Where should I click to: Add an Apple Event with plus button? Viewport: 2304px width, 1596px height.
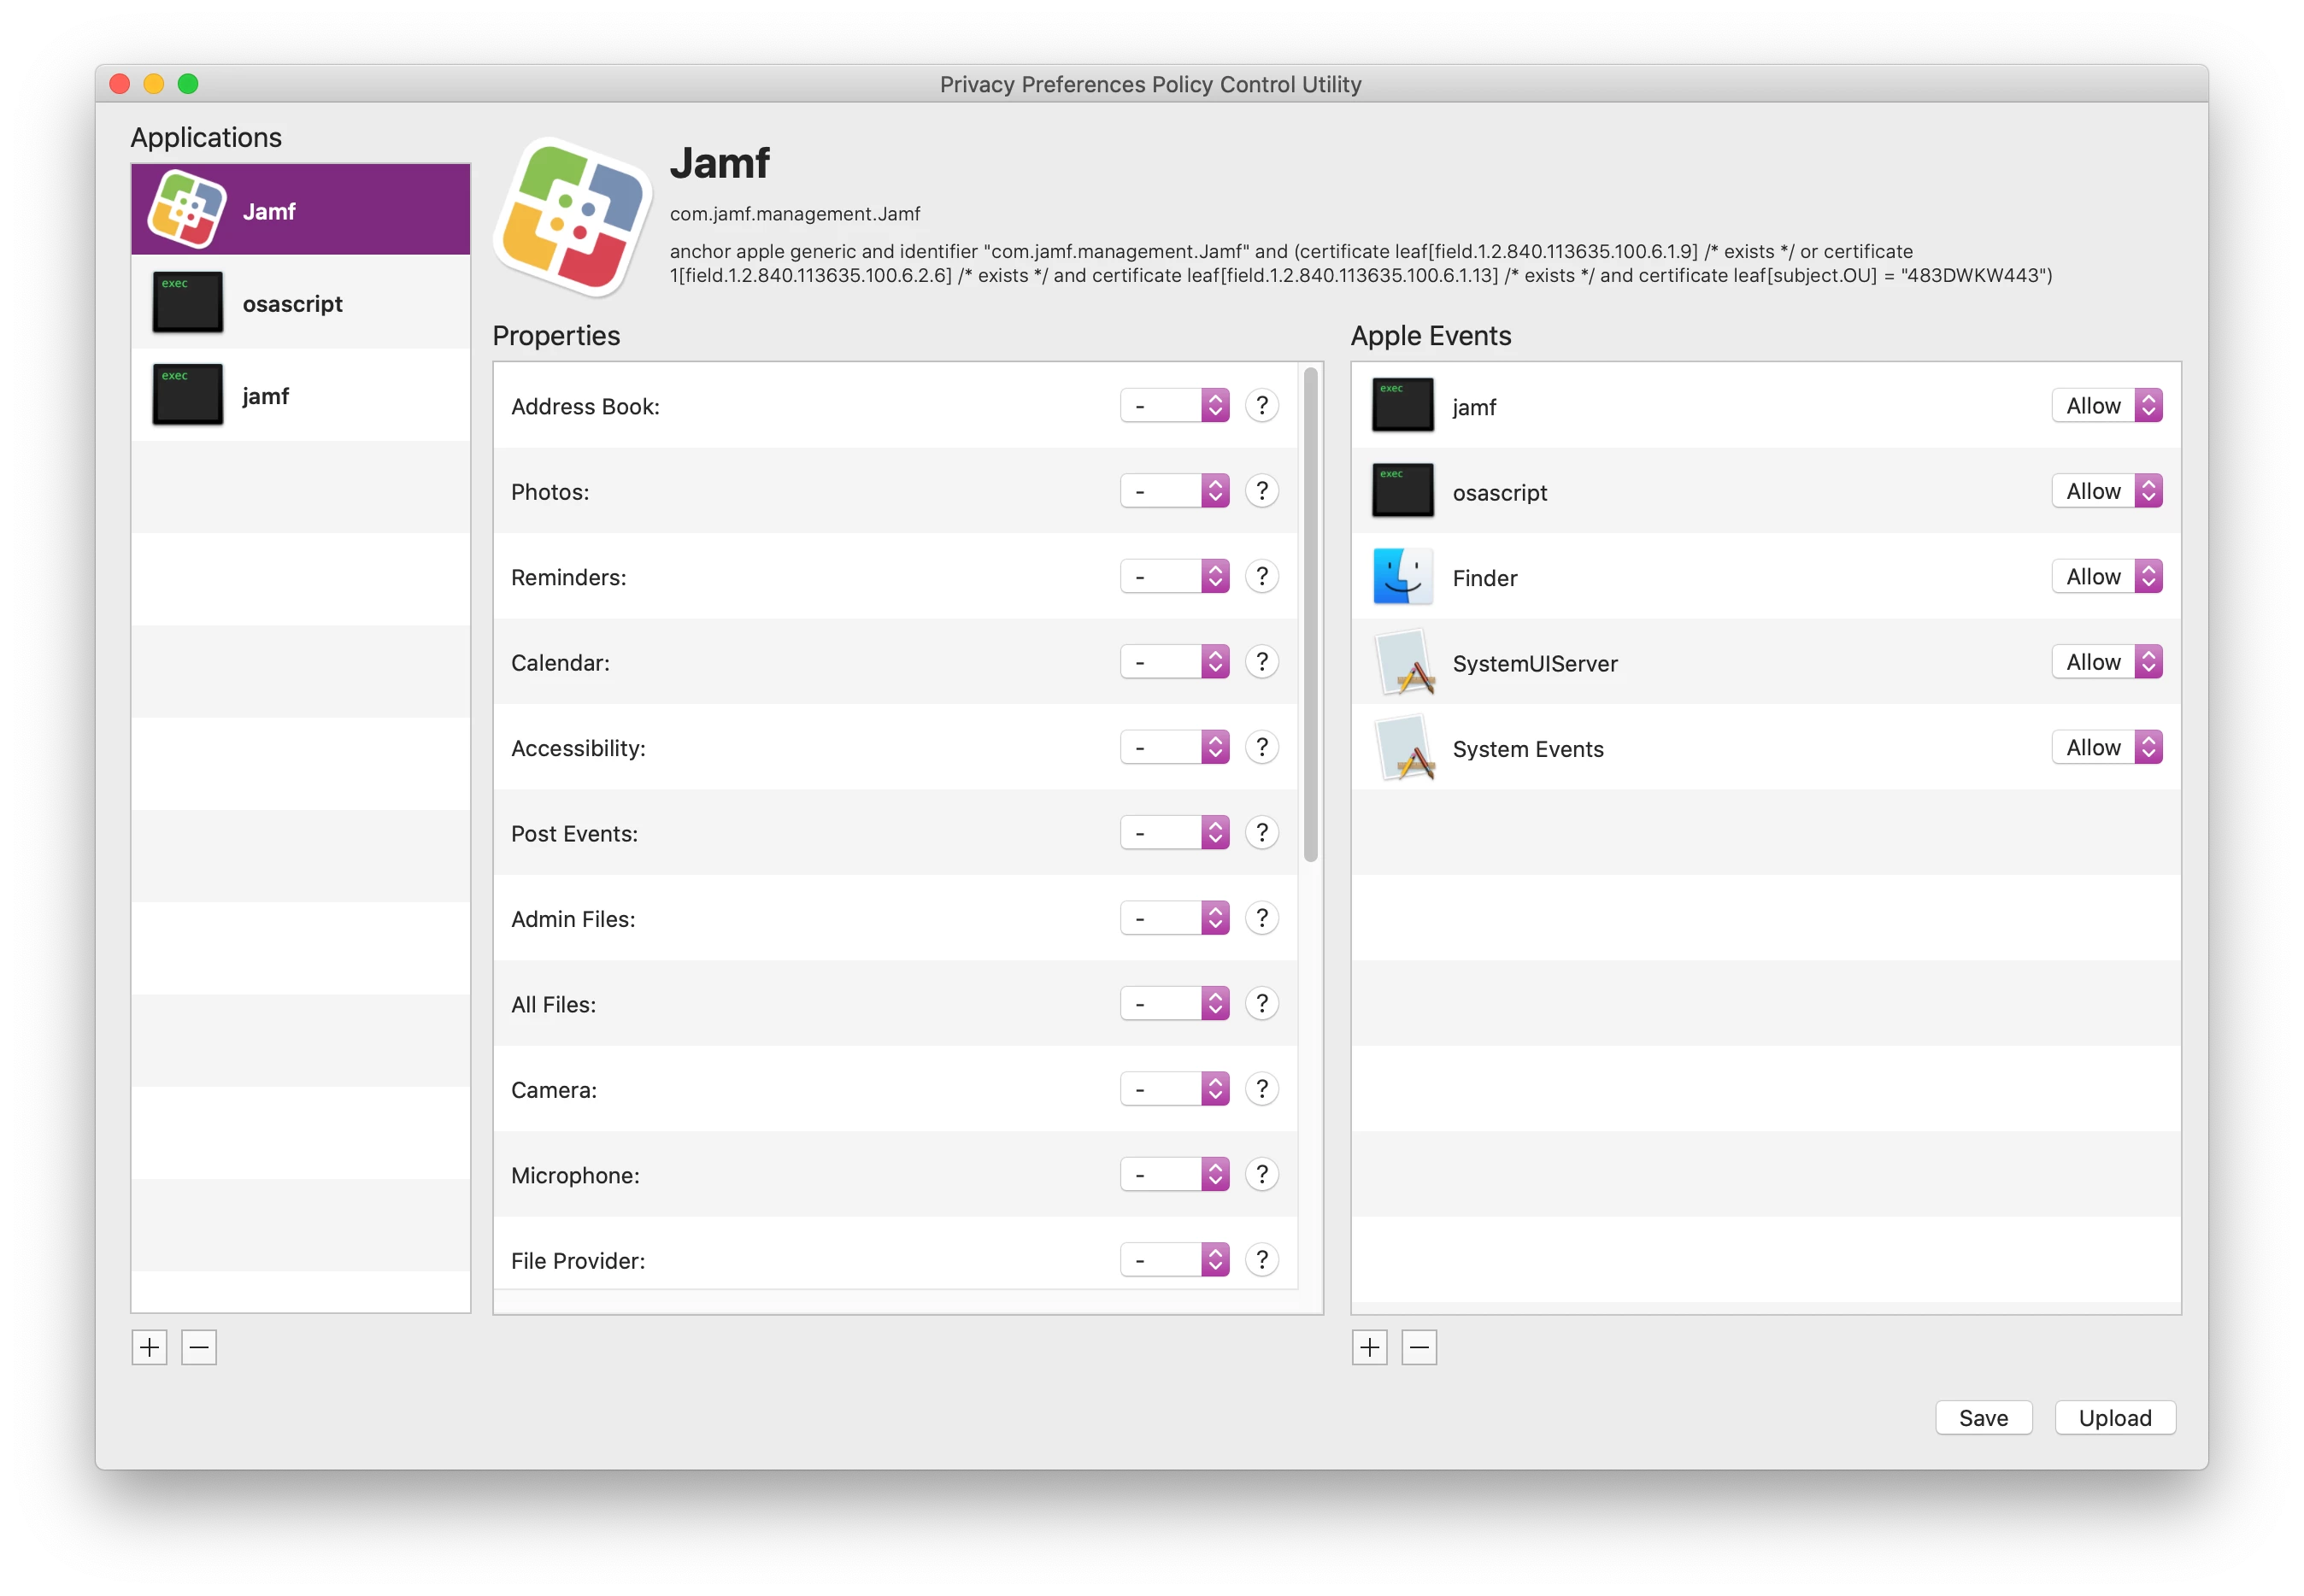point(1369,1348)
